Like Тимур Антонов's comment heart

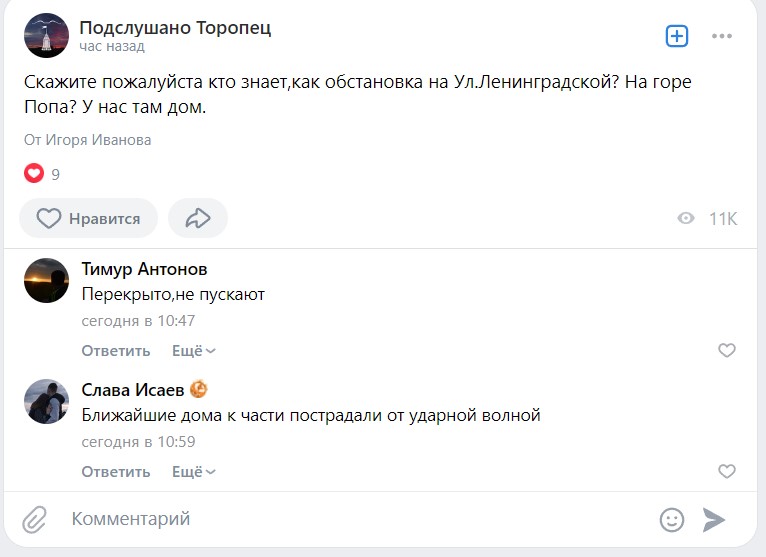[x=727, y=350]
